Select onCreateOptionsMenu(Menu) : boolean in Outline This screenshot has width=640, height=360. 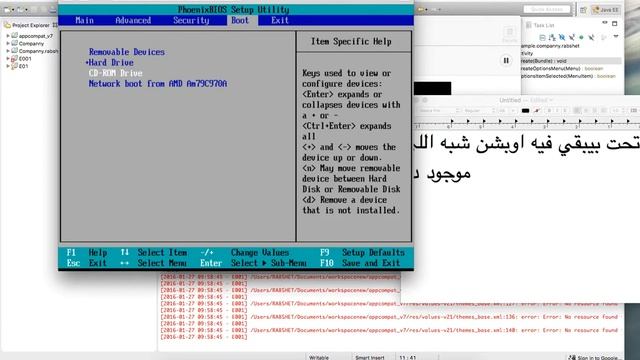(562, 69)
